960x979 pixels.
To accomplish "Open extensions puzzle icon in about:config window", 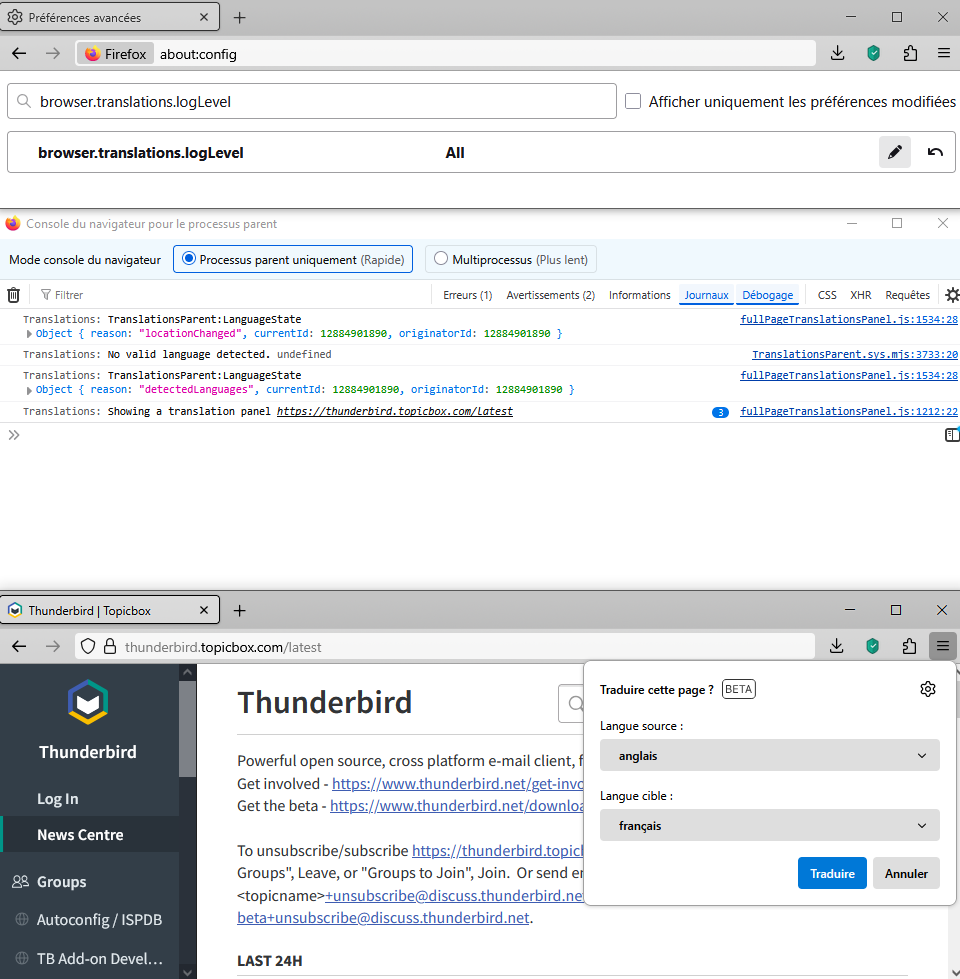I will (910, 54).
